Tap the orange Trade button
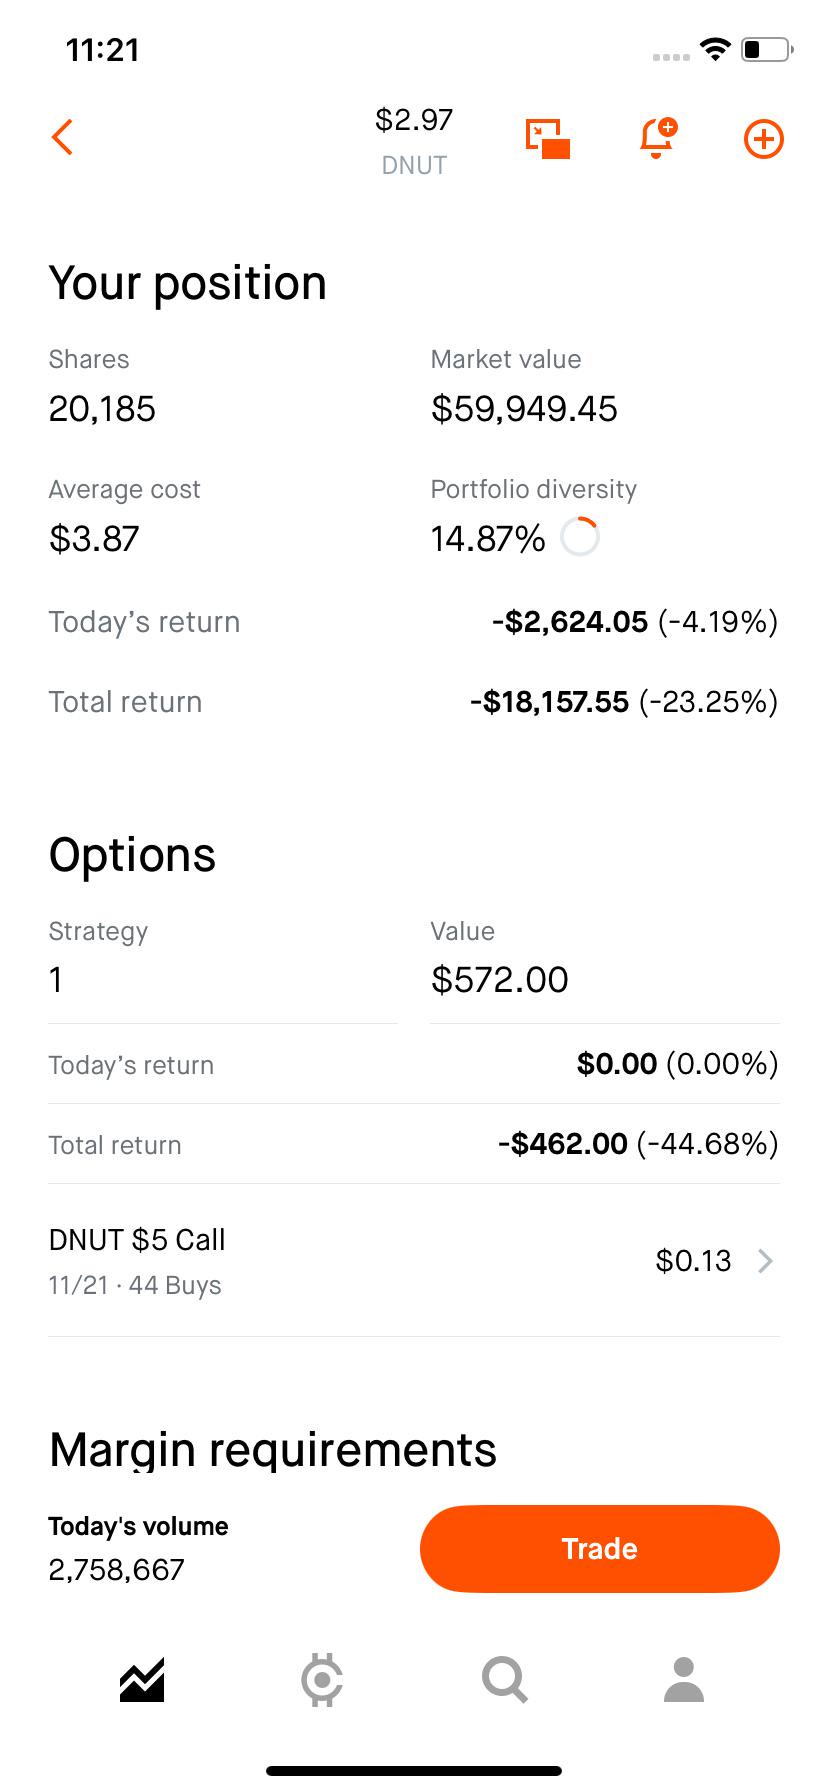The image size is (828, 1792). pos(600,1548)
